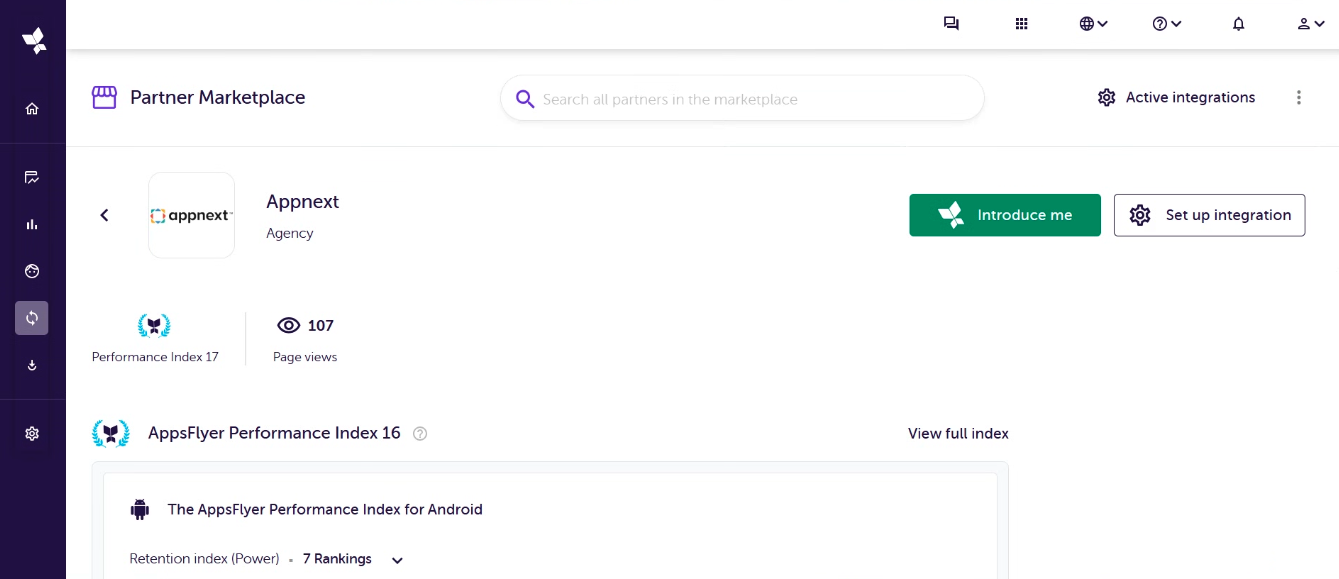Viewport: 1339px width, 579px height.
Task: Click the 107 page views count
Action: 321,325
